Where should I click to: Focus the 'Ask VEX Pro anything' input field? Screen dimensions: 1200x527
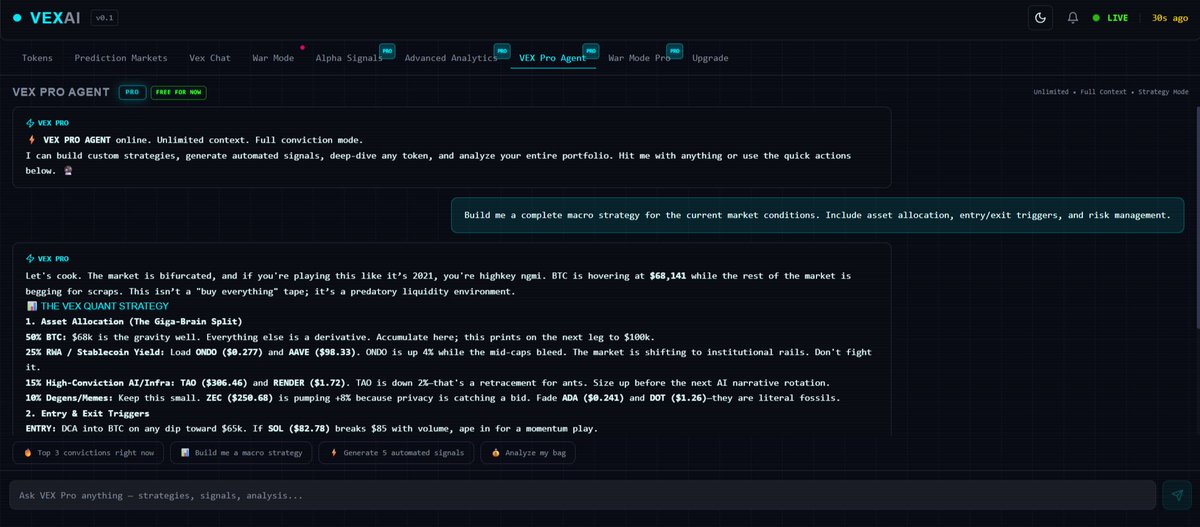point(581,495)
